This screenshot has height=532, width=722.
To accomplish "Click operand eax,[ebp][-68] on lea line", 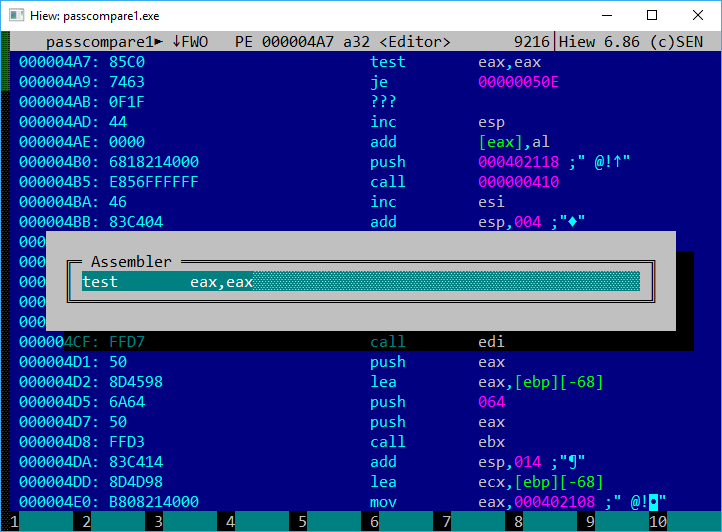I will coord(541,382).
